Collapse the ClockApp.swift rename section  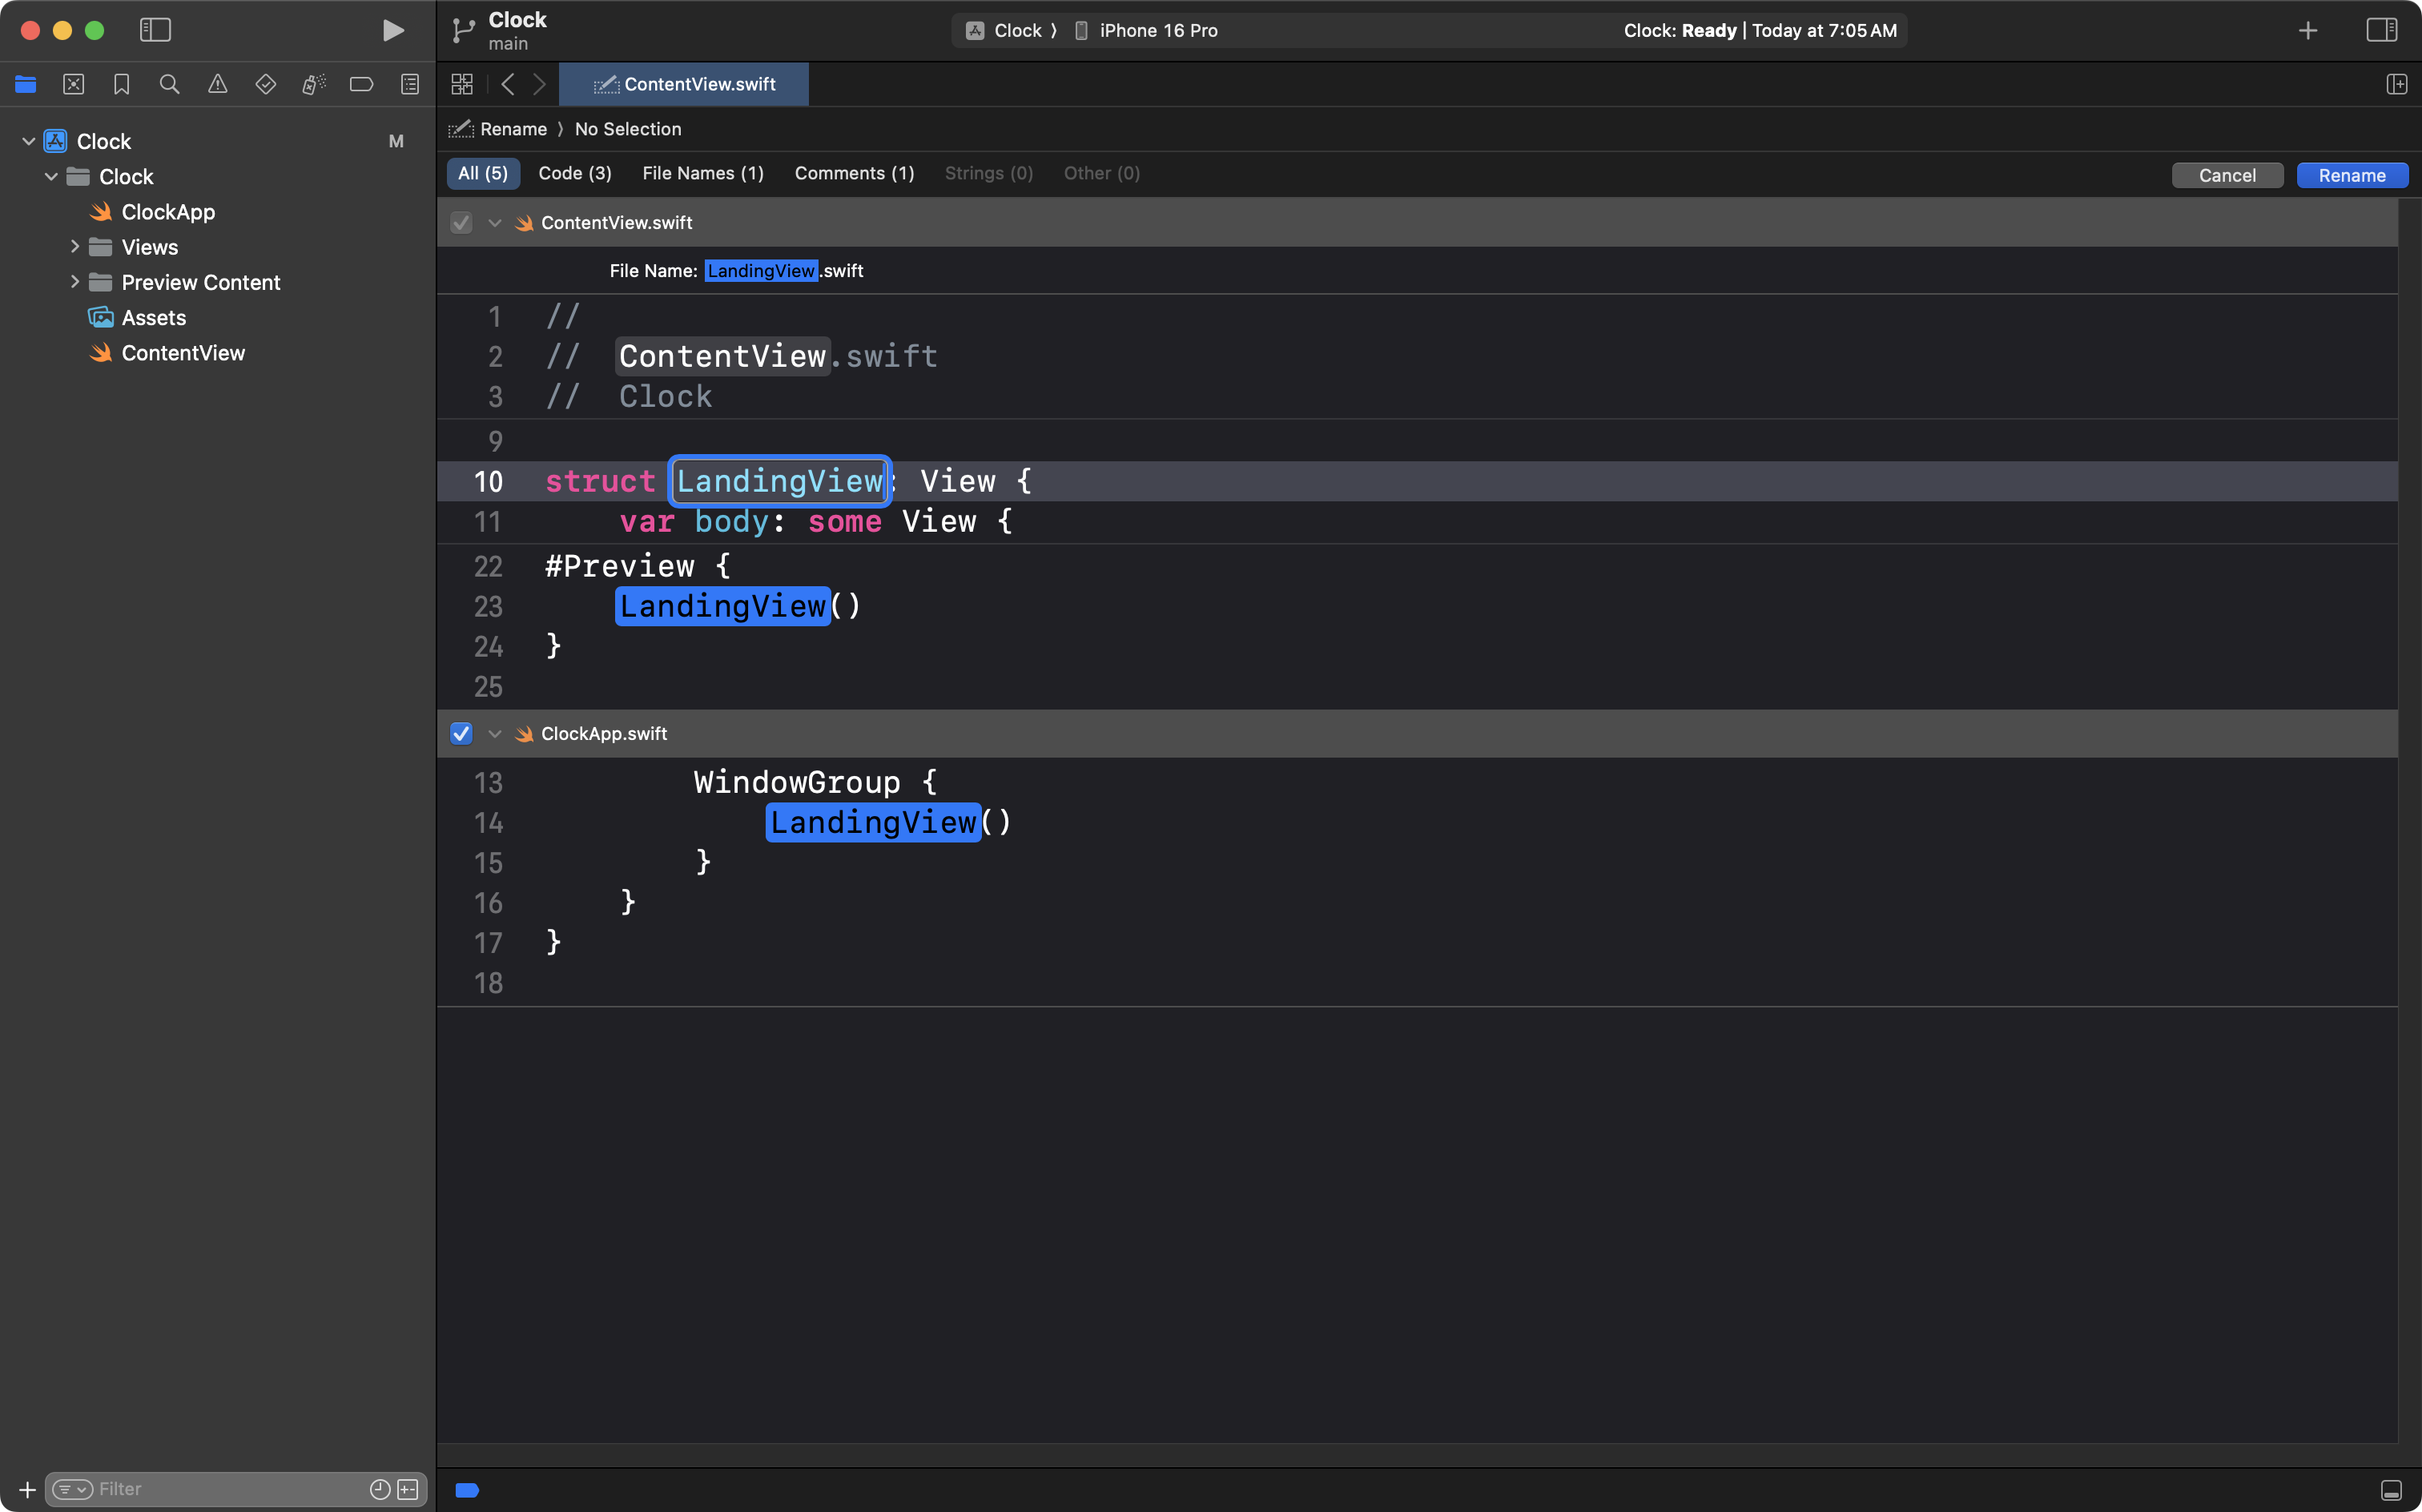(494, 734)
